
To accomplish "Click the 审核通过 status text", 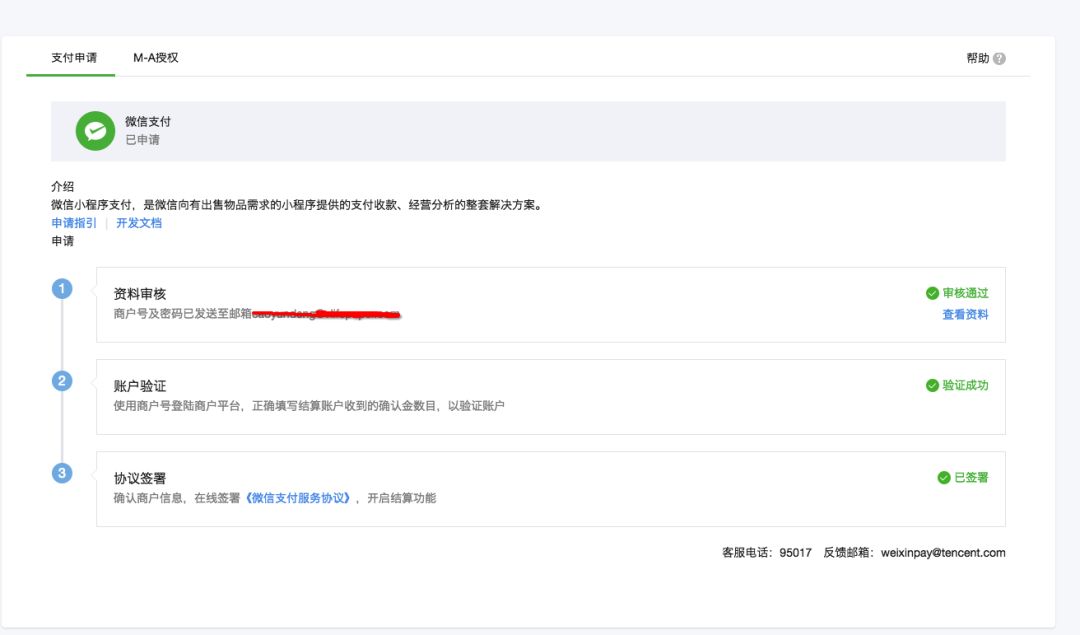I will (965, 293).
